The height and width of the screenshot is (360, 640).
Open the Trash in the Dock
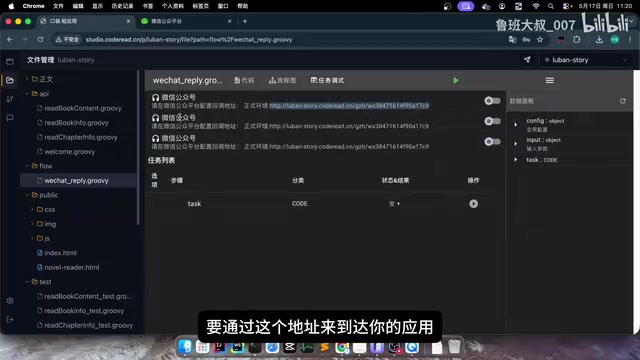454,347
